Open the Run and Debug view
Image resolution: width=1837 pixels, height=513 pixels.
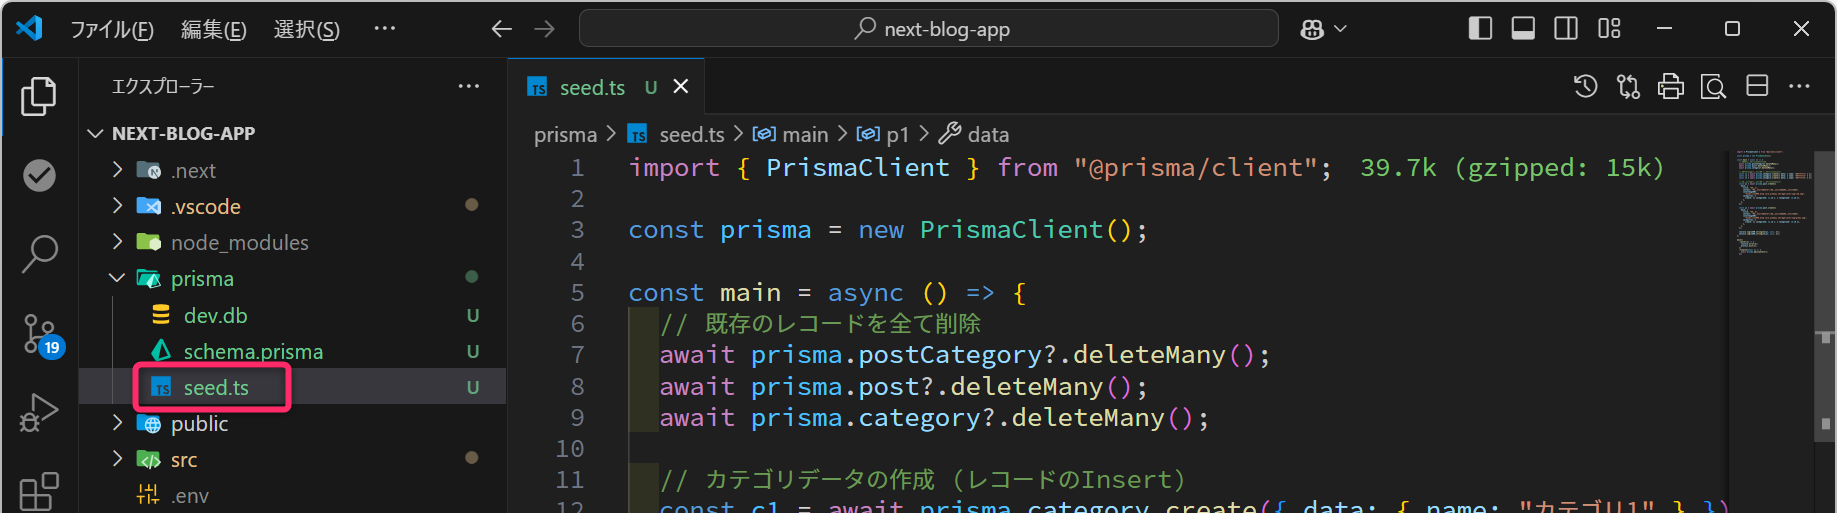[39, 412]
